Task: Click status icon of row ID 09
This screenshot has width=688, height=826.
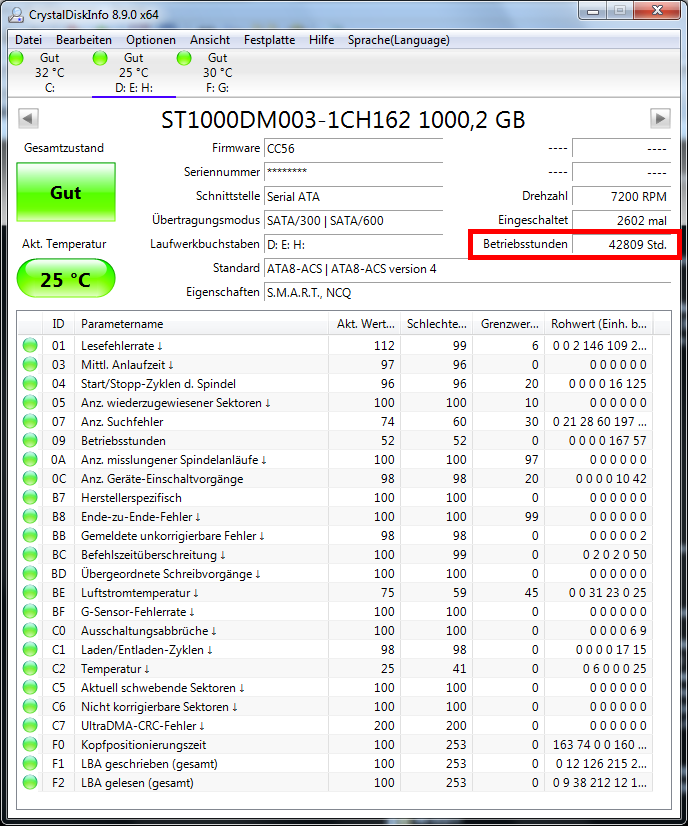Action: tap(30, 440)
